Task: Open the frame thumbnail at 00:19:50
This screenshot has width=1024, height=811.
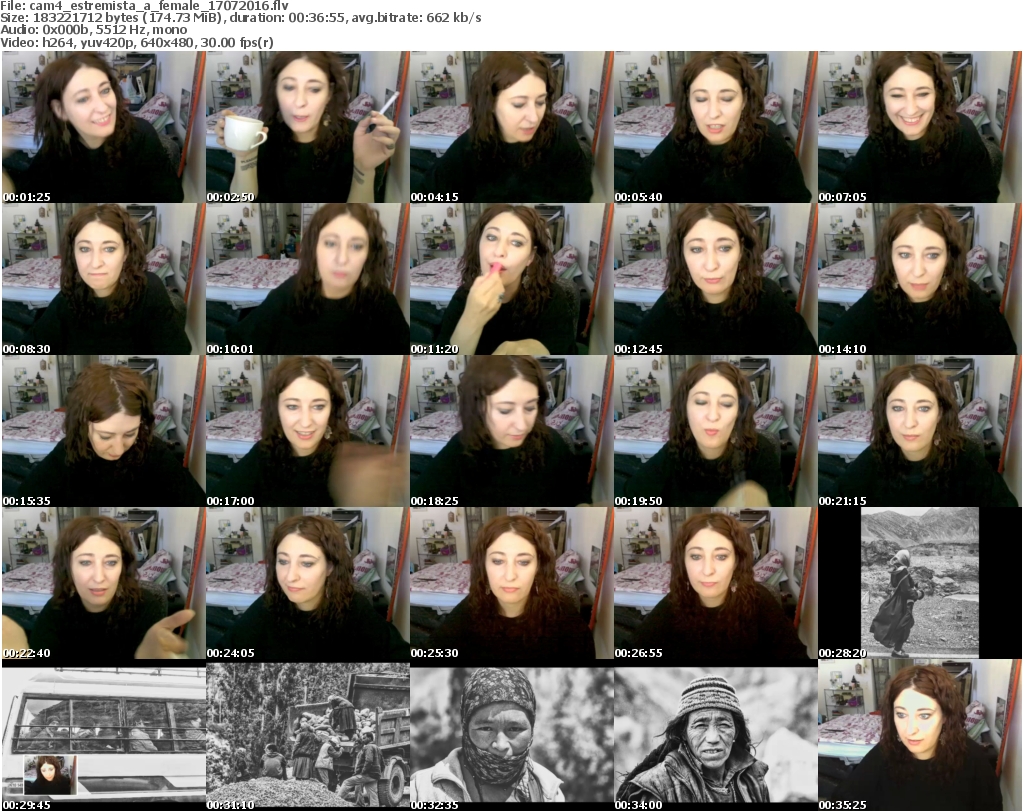Action: click(715, 432)
